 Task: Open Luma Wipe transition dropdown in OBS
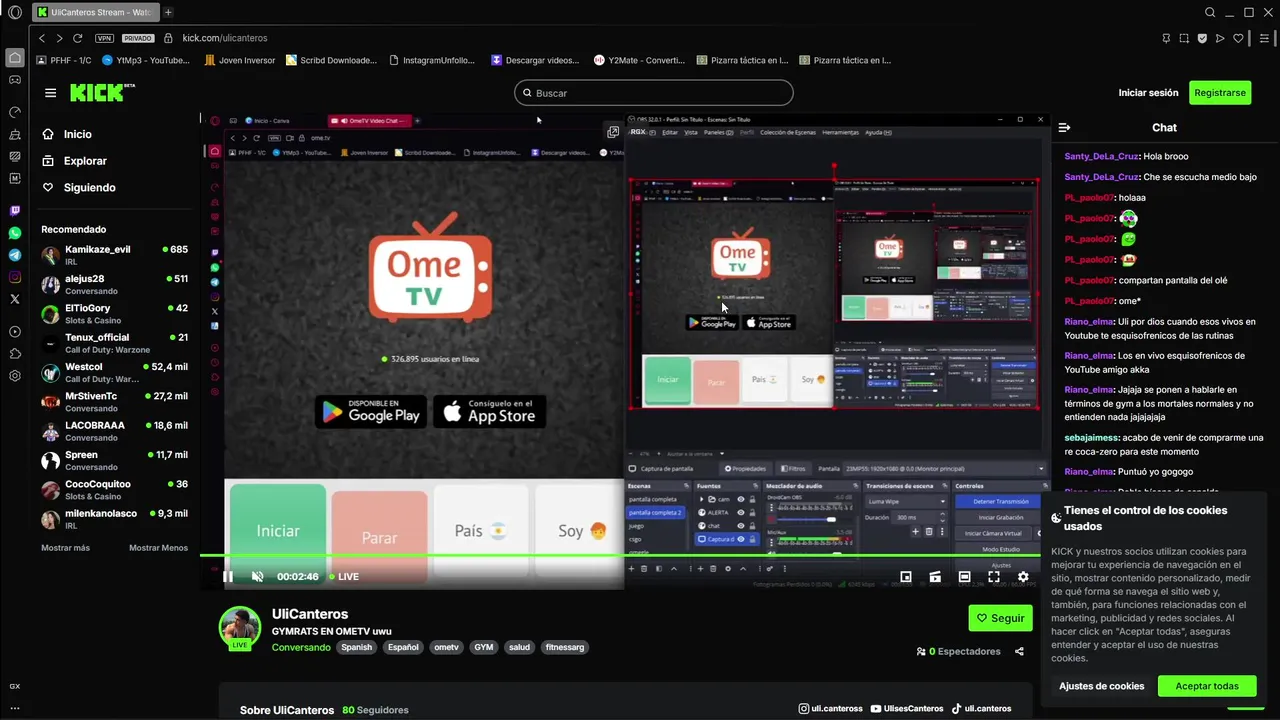906,501
